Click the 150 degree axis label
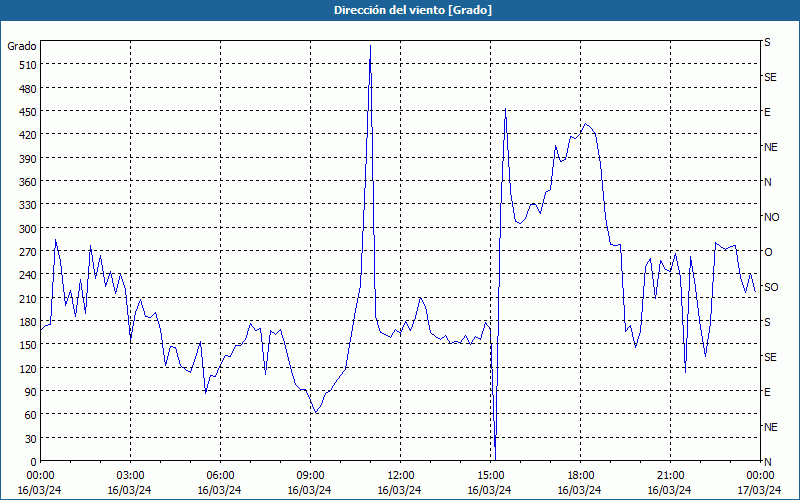Viewport: 800px width, 500px height. click(28, 345)
